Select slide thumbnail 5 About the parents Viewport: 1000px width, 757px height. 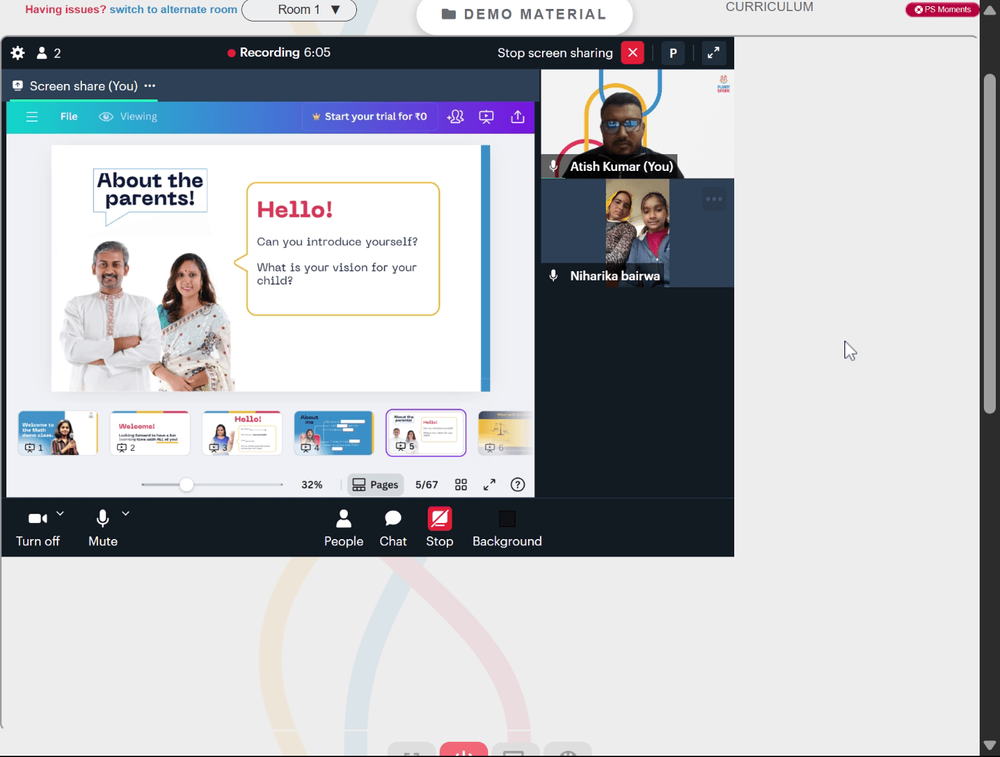[426, 433]
